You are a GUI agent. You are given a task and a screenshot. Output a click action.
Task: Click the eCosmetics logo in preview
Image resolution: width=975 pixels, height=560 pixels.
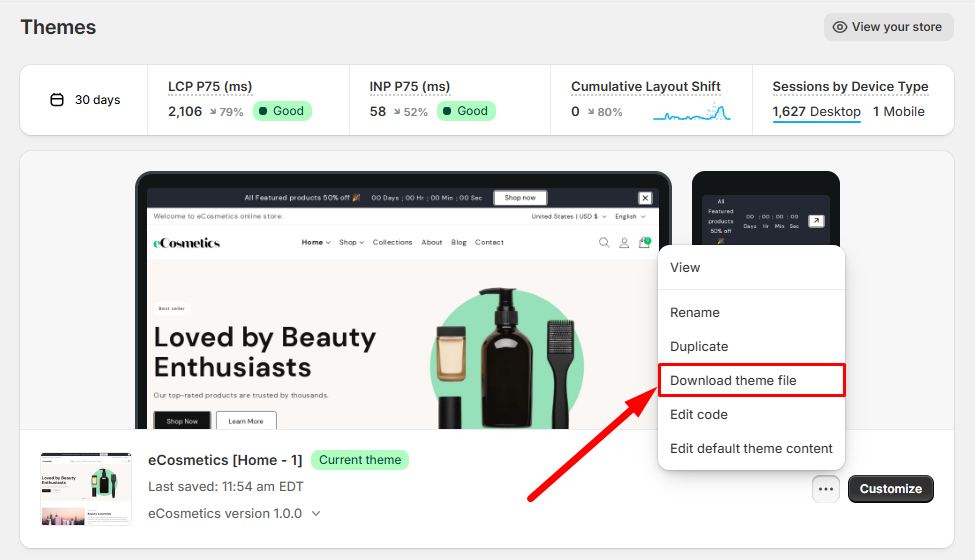(187, 243)
